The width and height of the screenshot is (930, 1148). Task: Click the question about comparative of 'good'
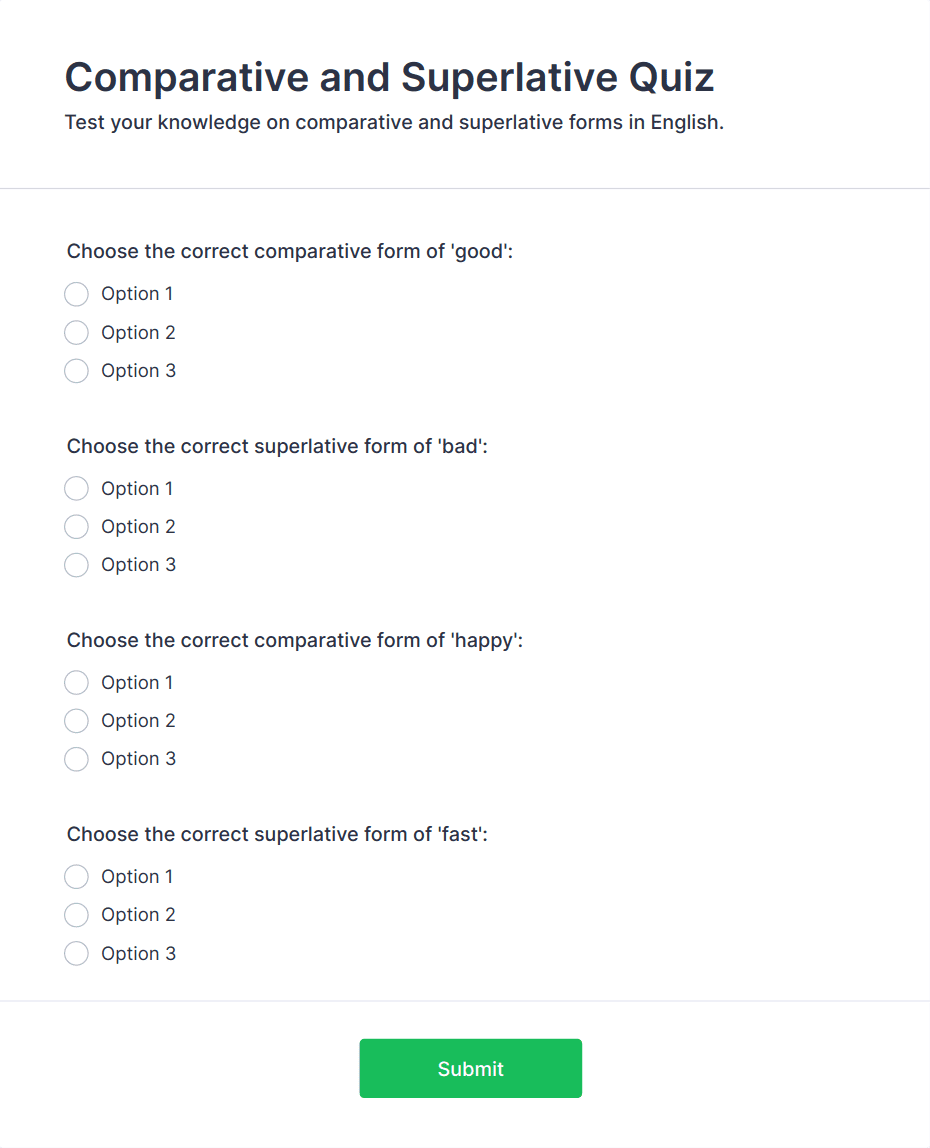[290, 251]
